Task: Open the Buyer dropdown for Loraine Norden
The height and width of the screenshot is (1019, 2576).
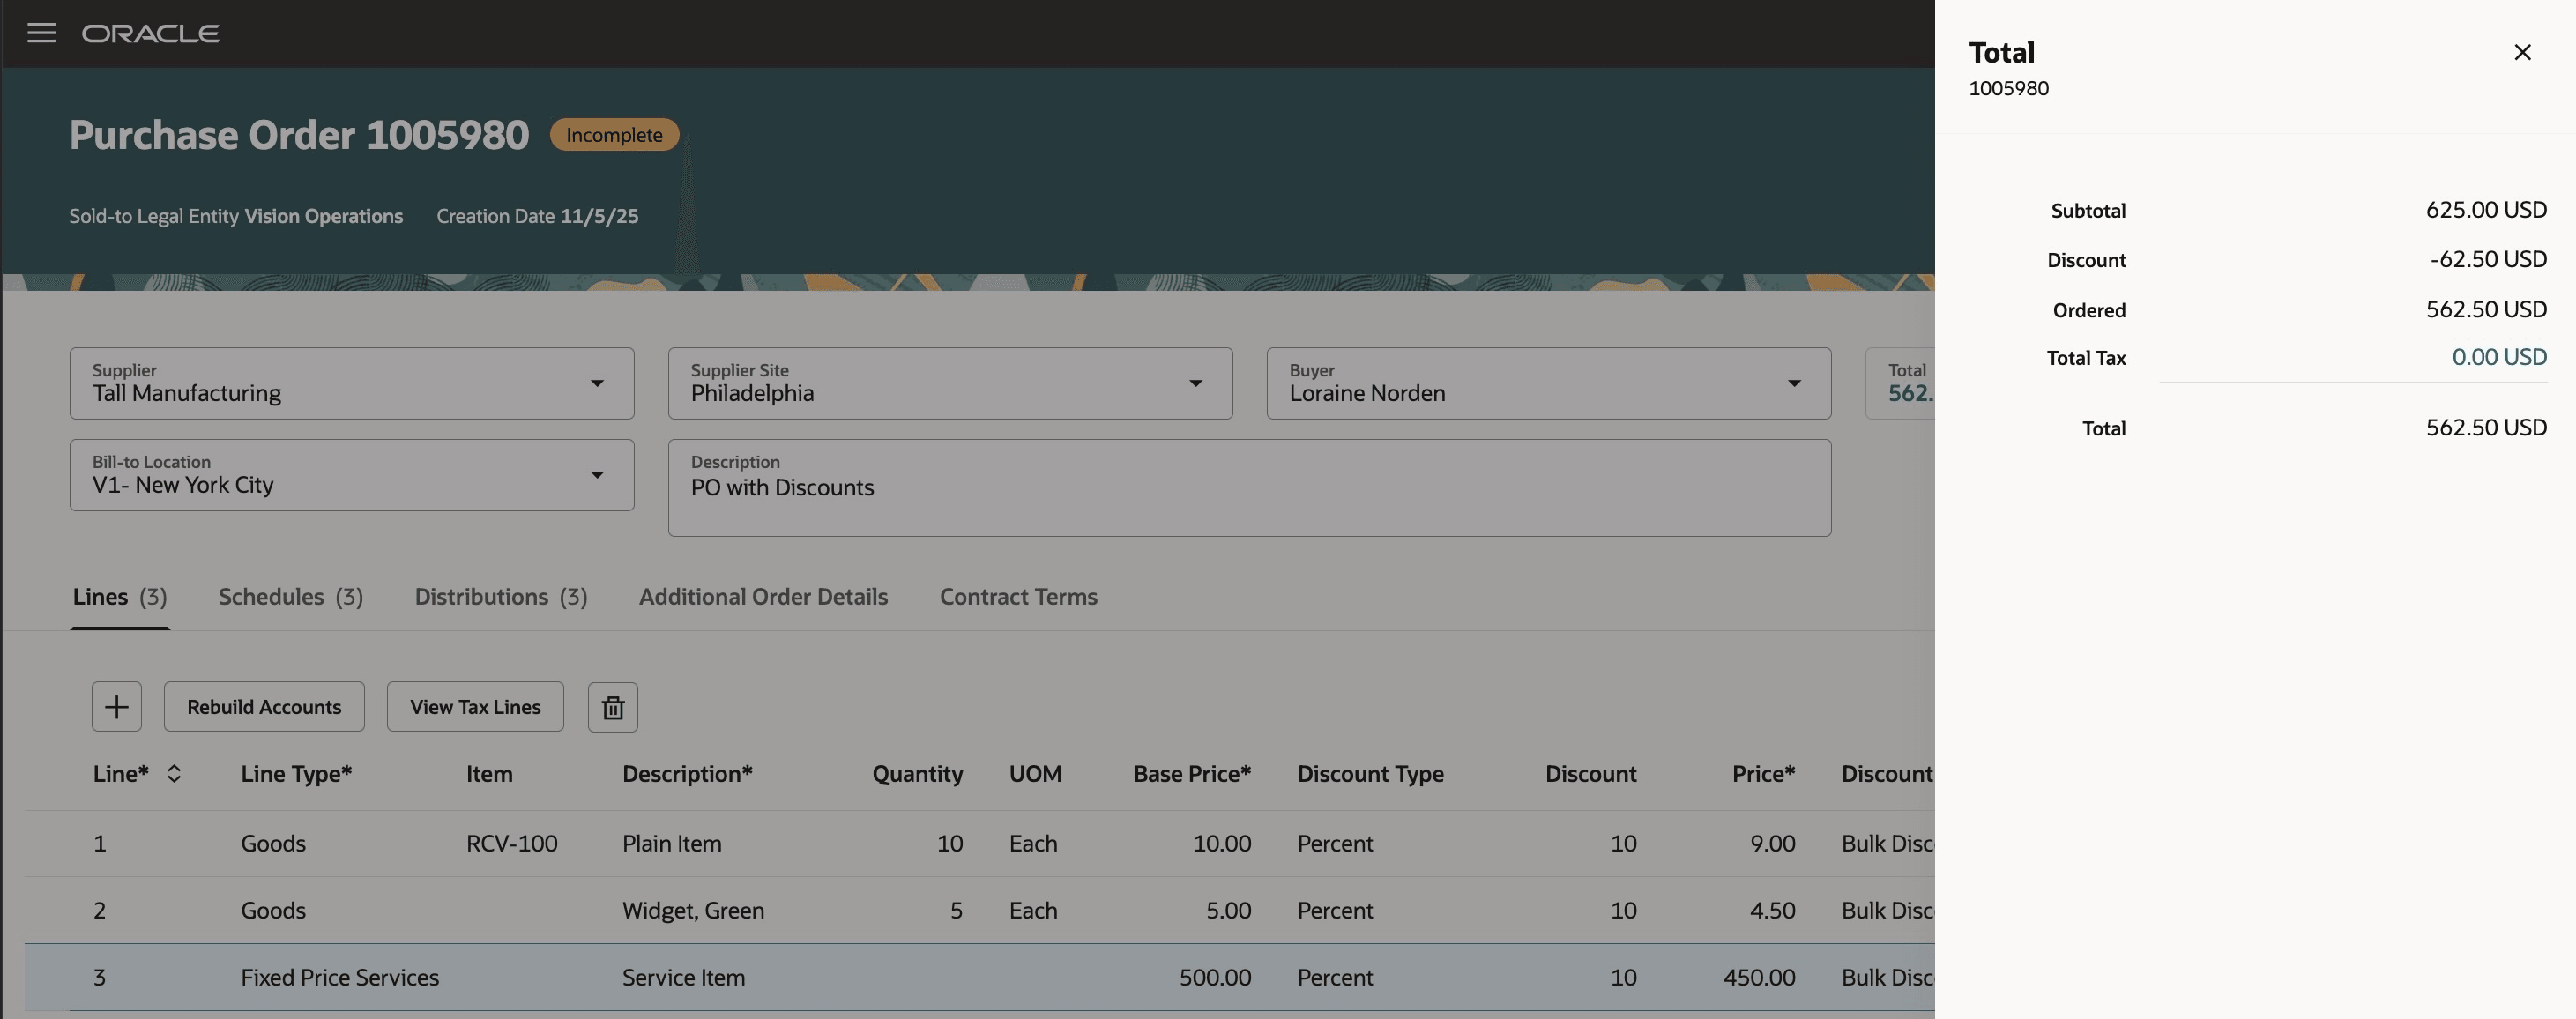Action: (1795, 383)
